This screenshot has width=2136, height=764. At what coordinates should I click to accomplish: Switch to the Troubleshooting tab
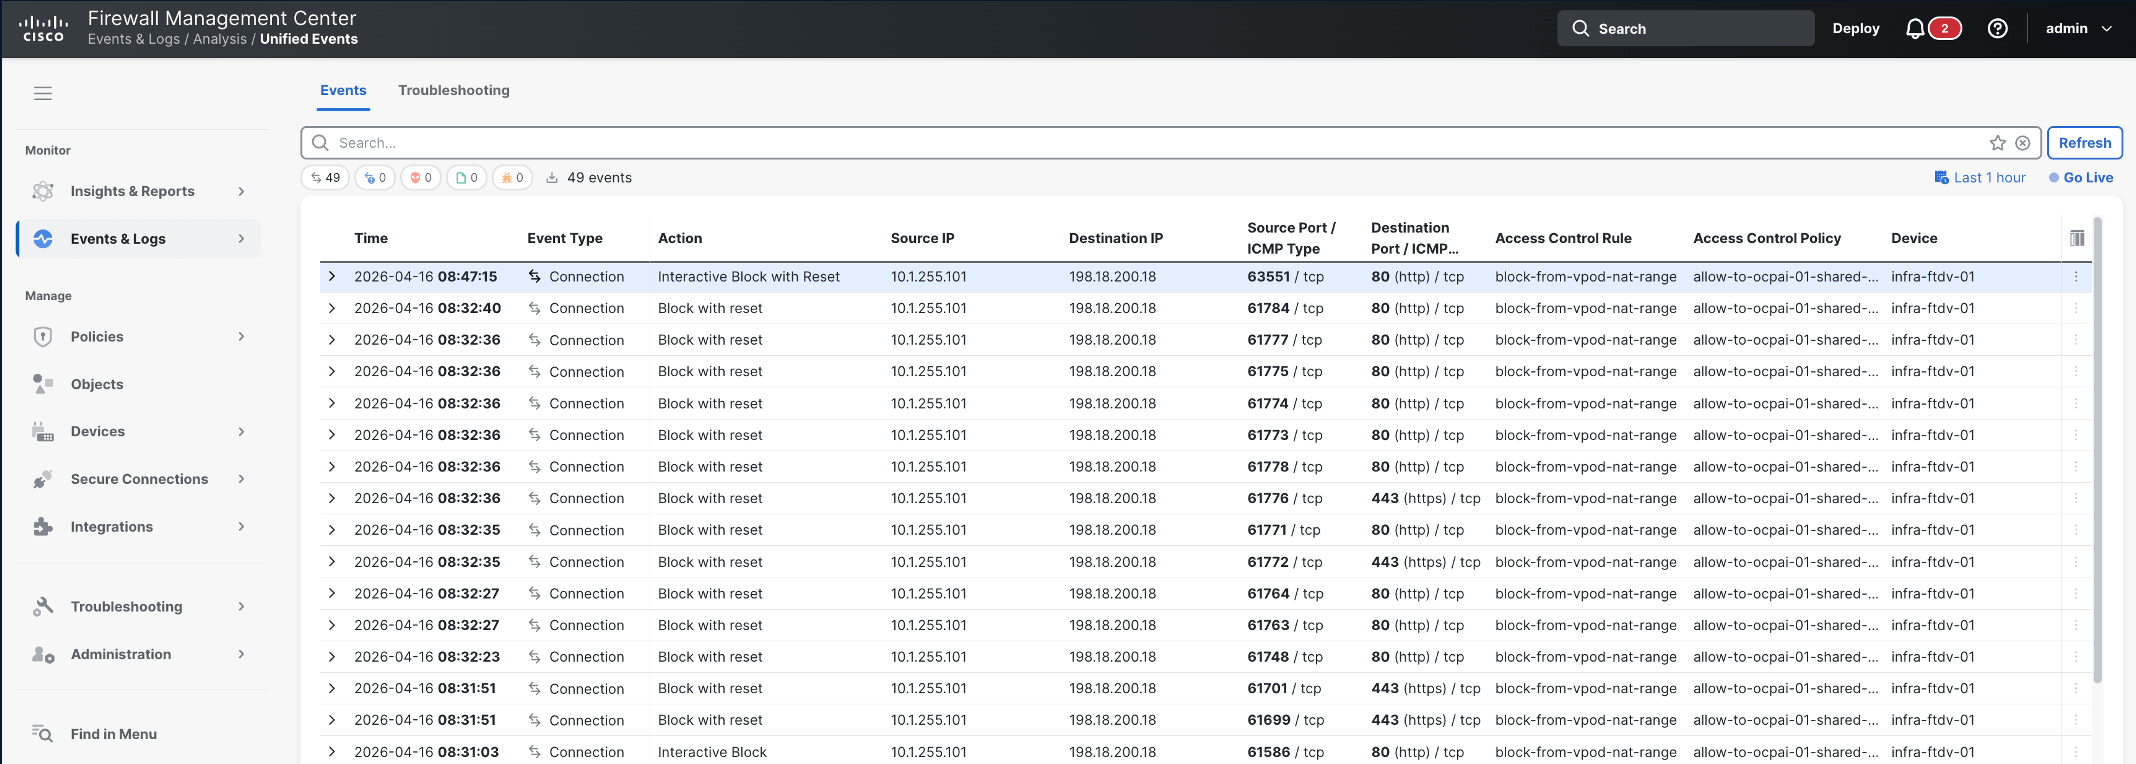pos(454,90)
